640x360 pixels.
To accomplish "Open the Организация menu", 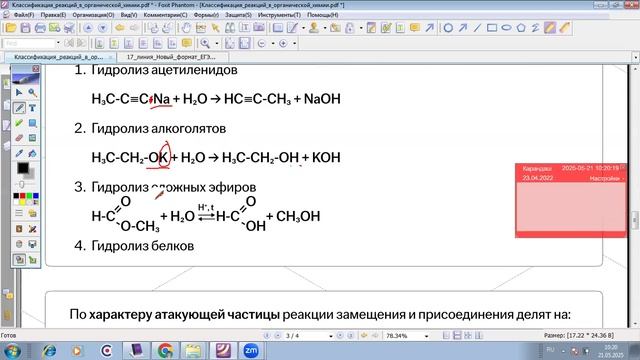I will (93, 15).
